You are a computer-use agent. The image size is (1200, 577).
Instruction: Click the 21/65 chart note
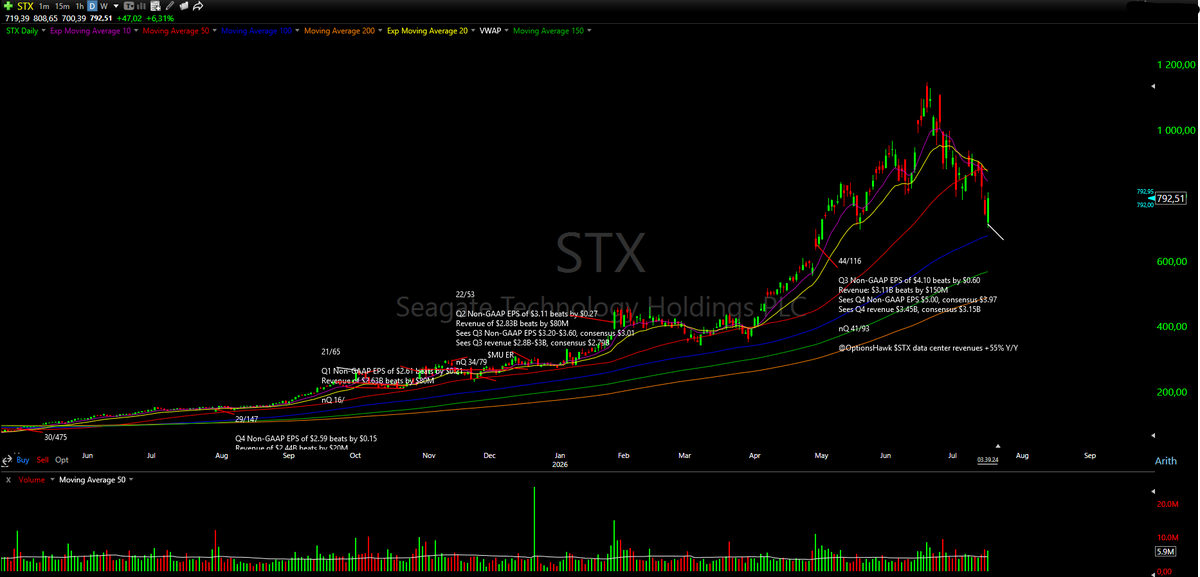(x=330, y=352)
